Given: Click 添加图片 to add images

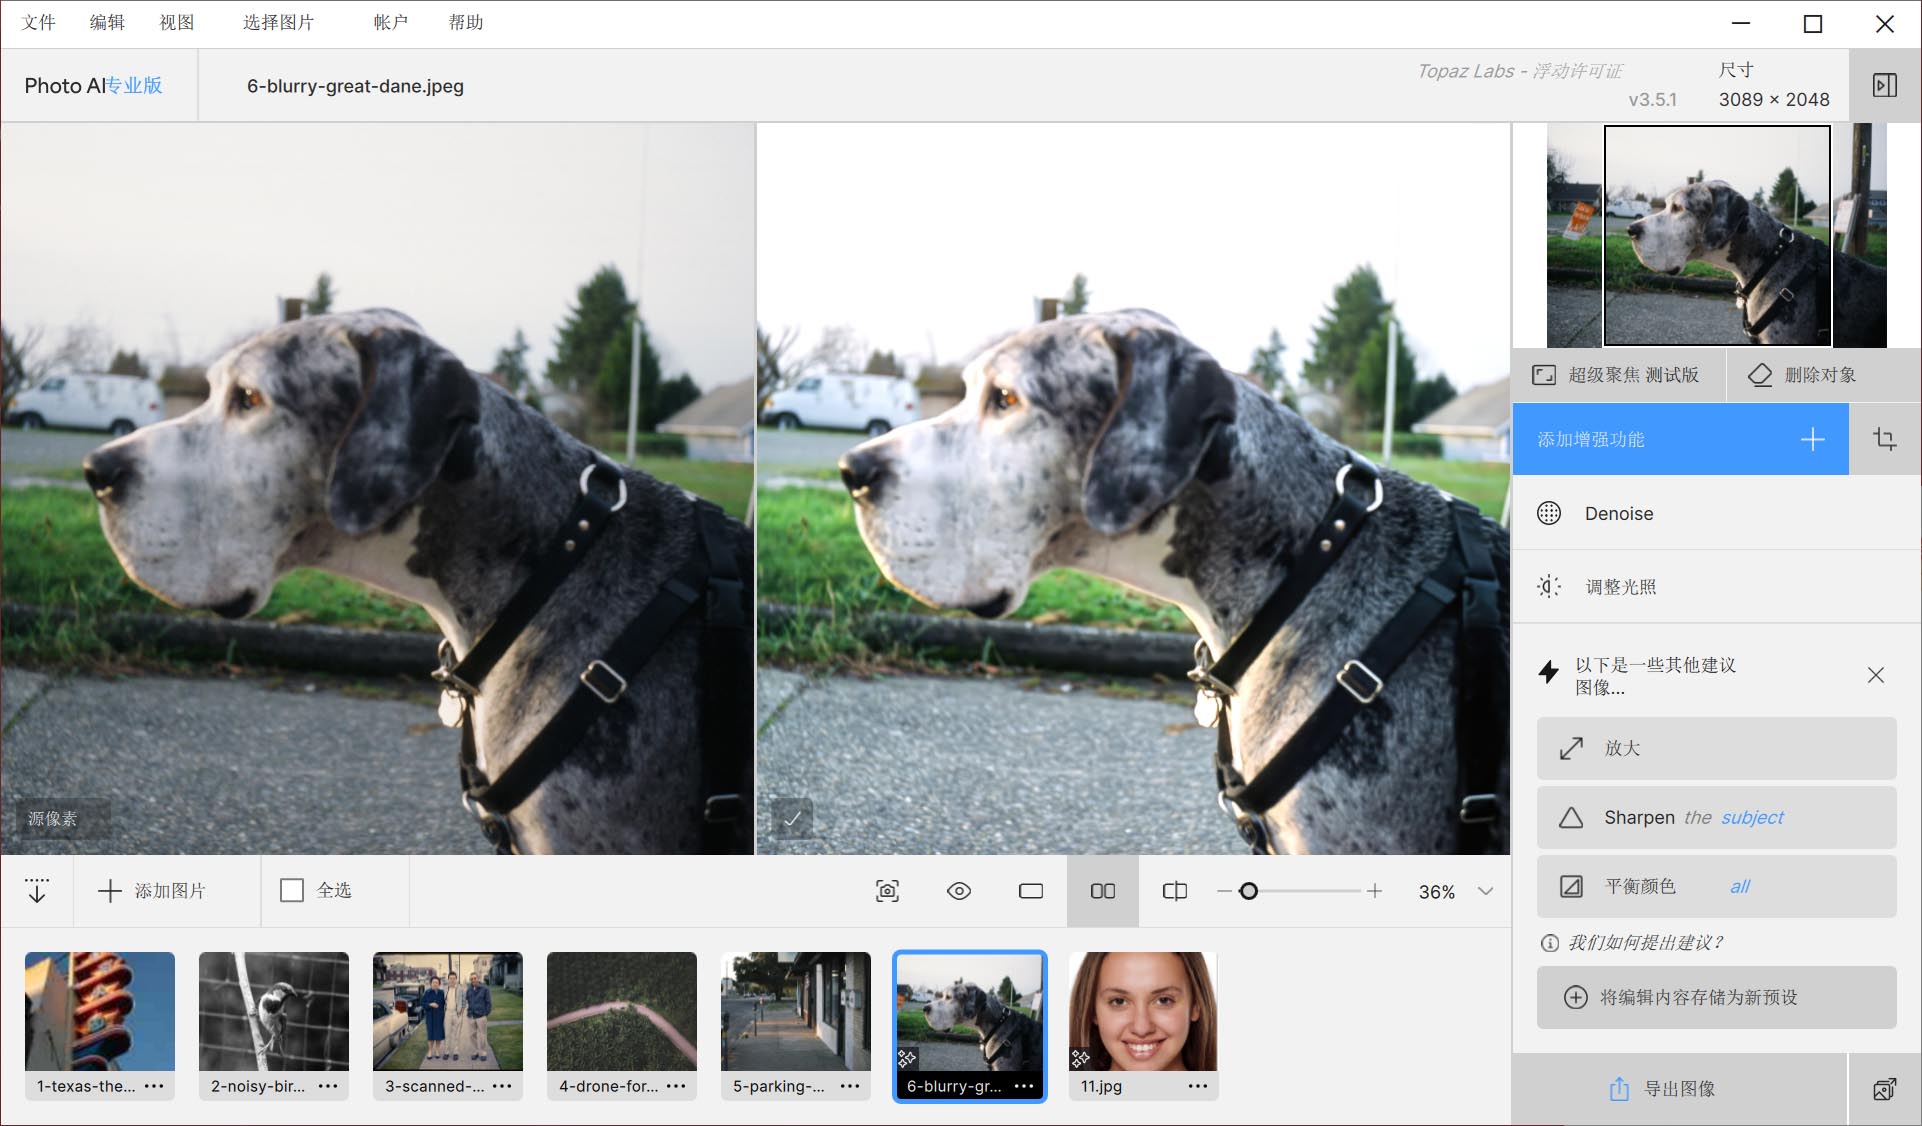Looking at the screenshot, I should pos(152,890).
